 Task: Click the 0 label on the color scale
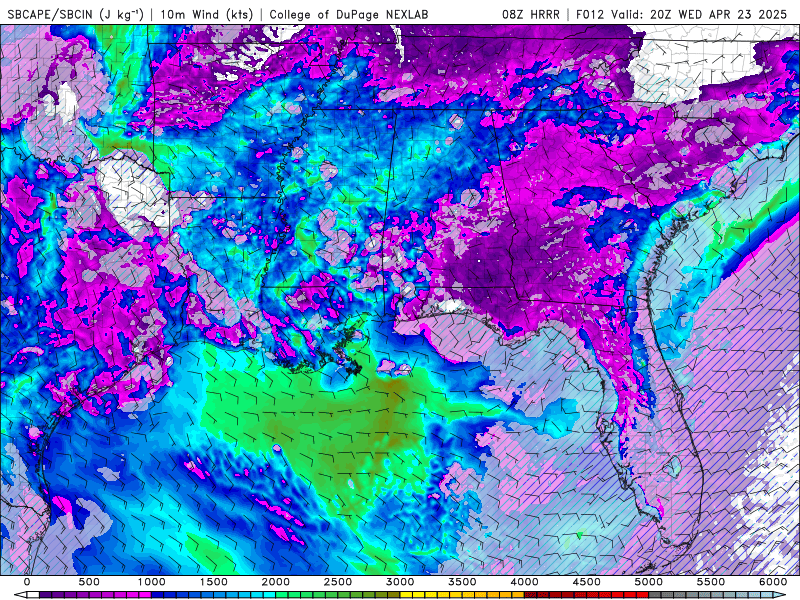coord(27,582)
